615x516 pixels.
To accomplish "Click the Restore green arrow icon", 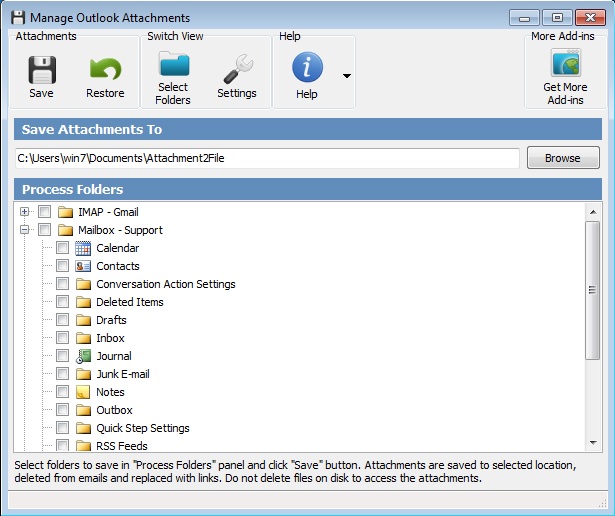I will (105, 70).
